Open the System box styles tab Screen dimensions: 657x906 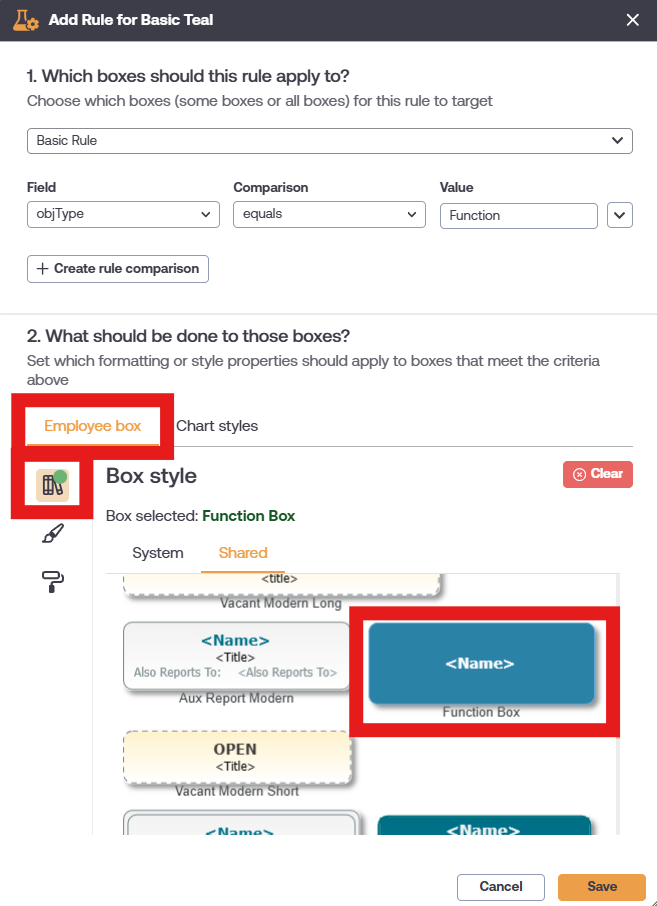click(158, 552)
